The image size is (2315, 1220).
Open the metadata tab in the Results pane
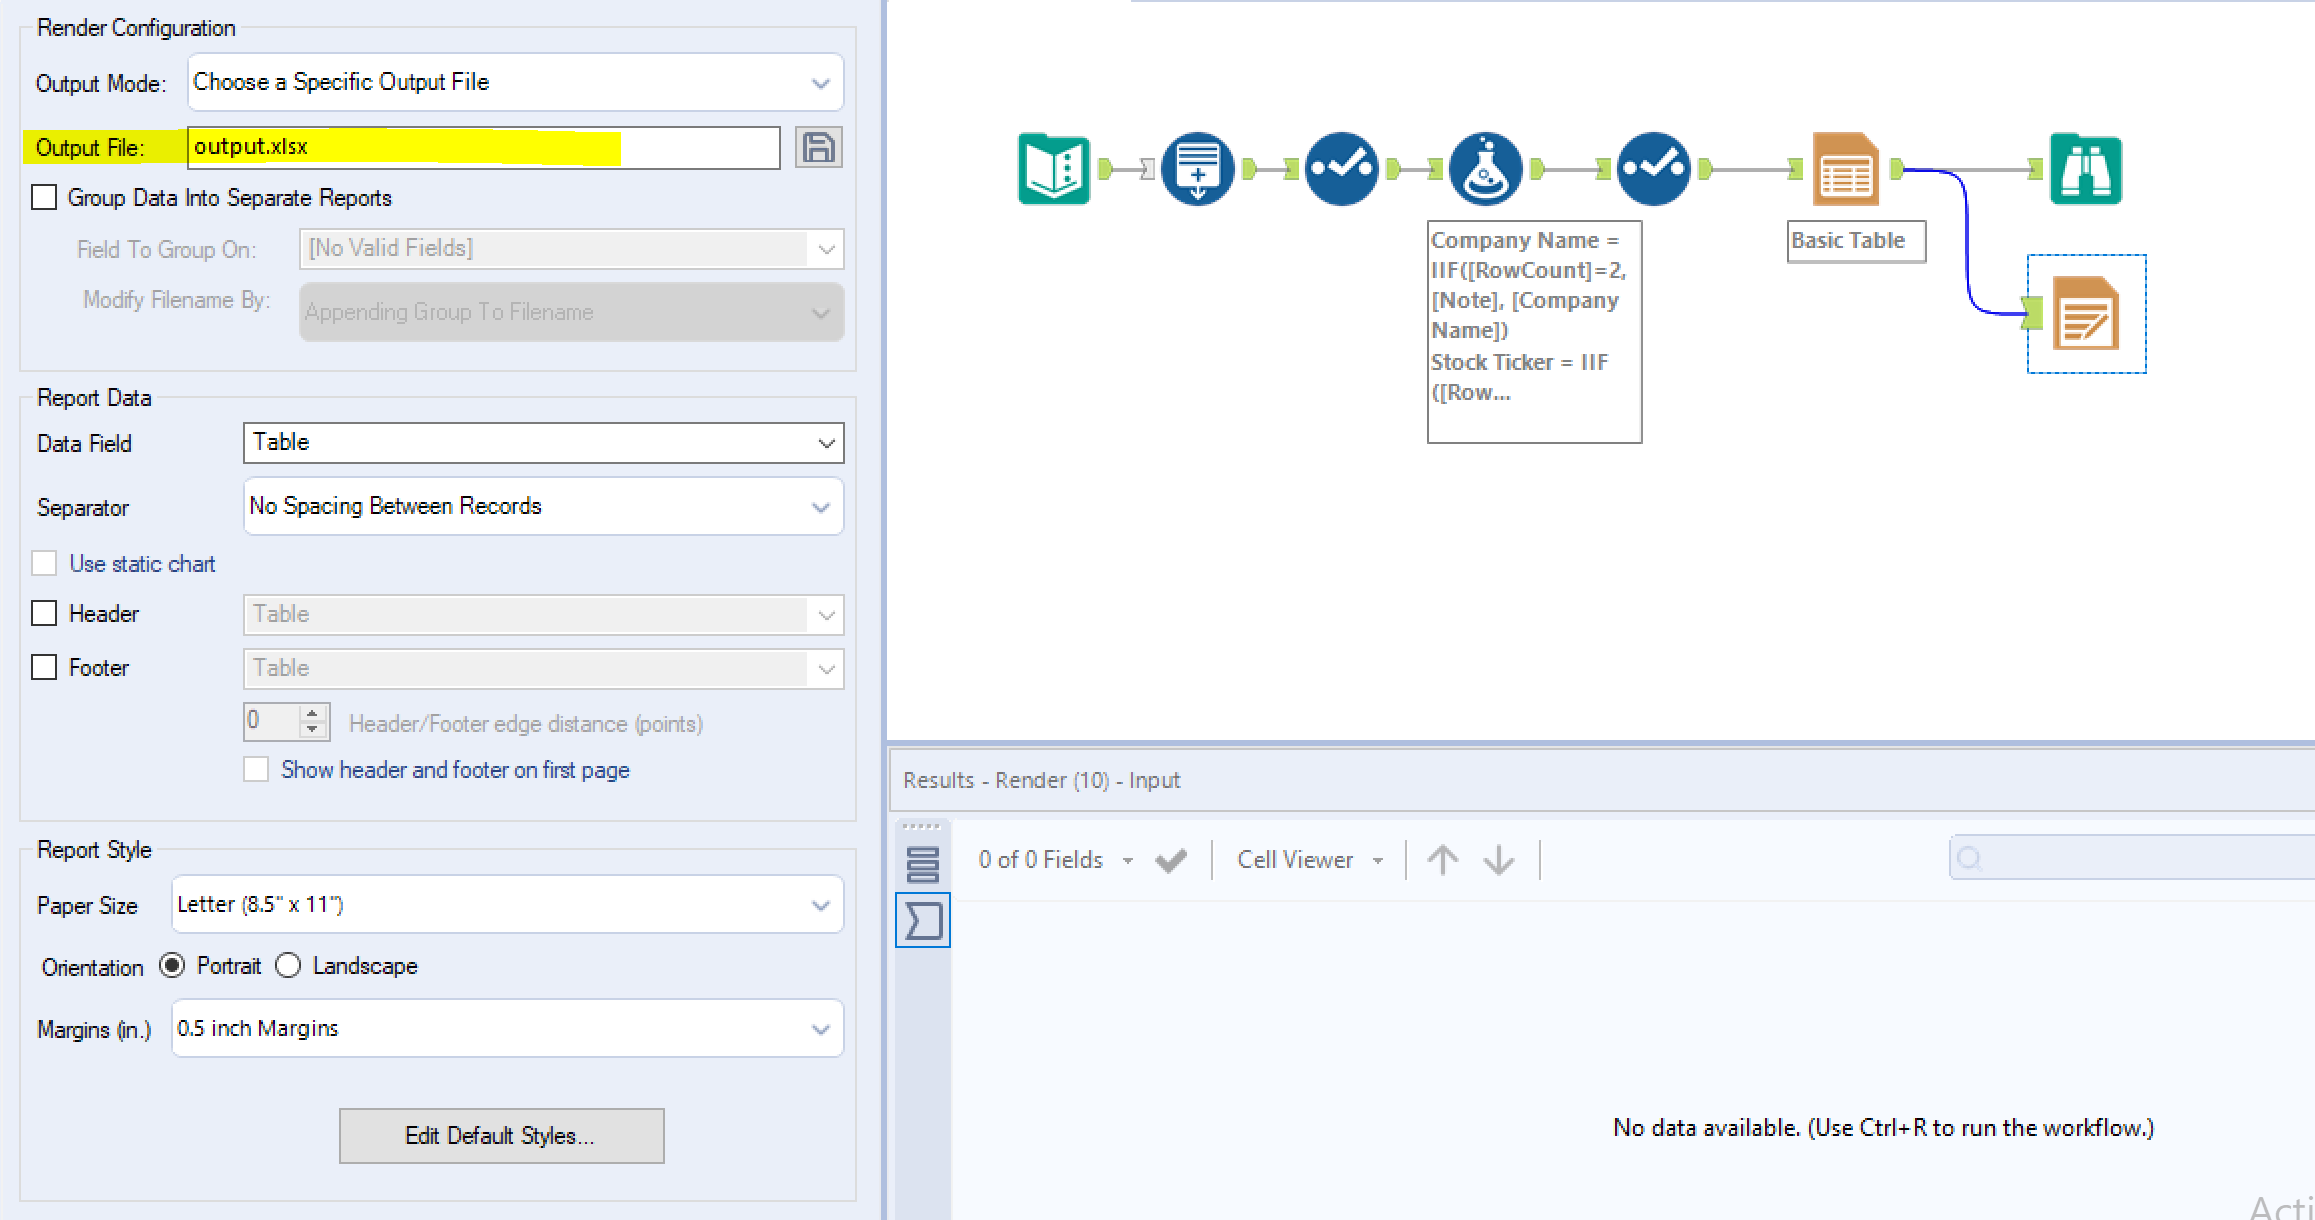point(921,920)
